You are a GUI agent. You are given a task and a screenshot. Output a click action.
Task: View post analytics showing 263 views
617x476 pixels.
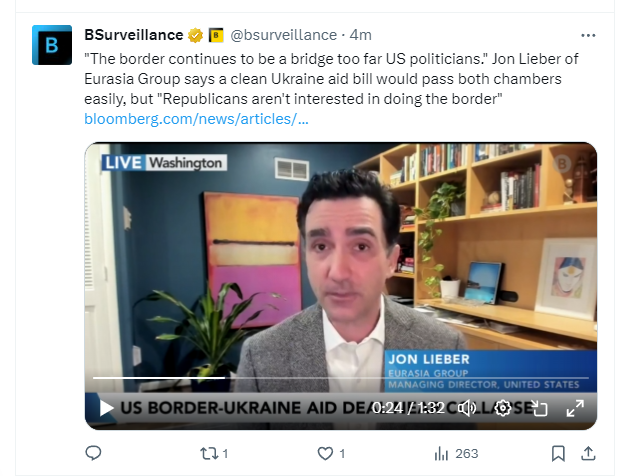[456, 454]
